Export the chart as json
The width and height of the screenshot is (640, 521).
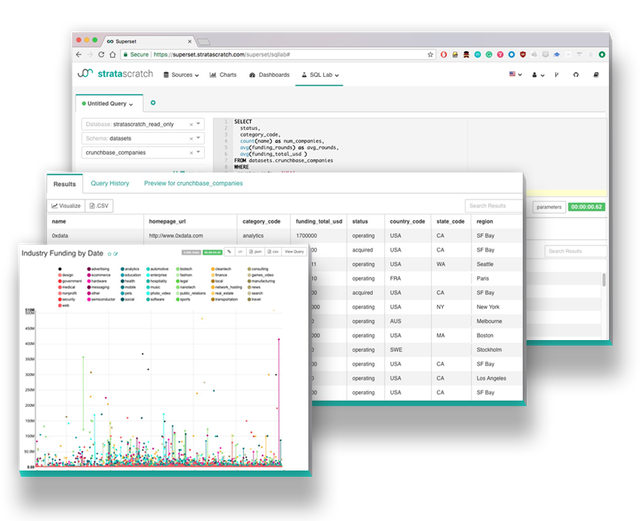[256, 252]
